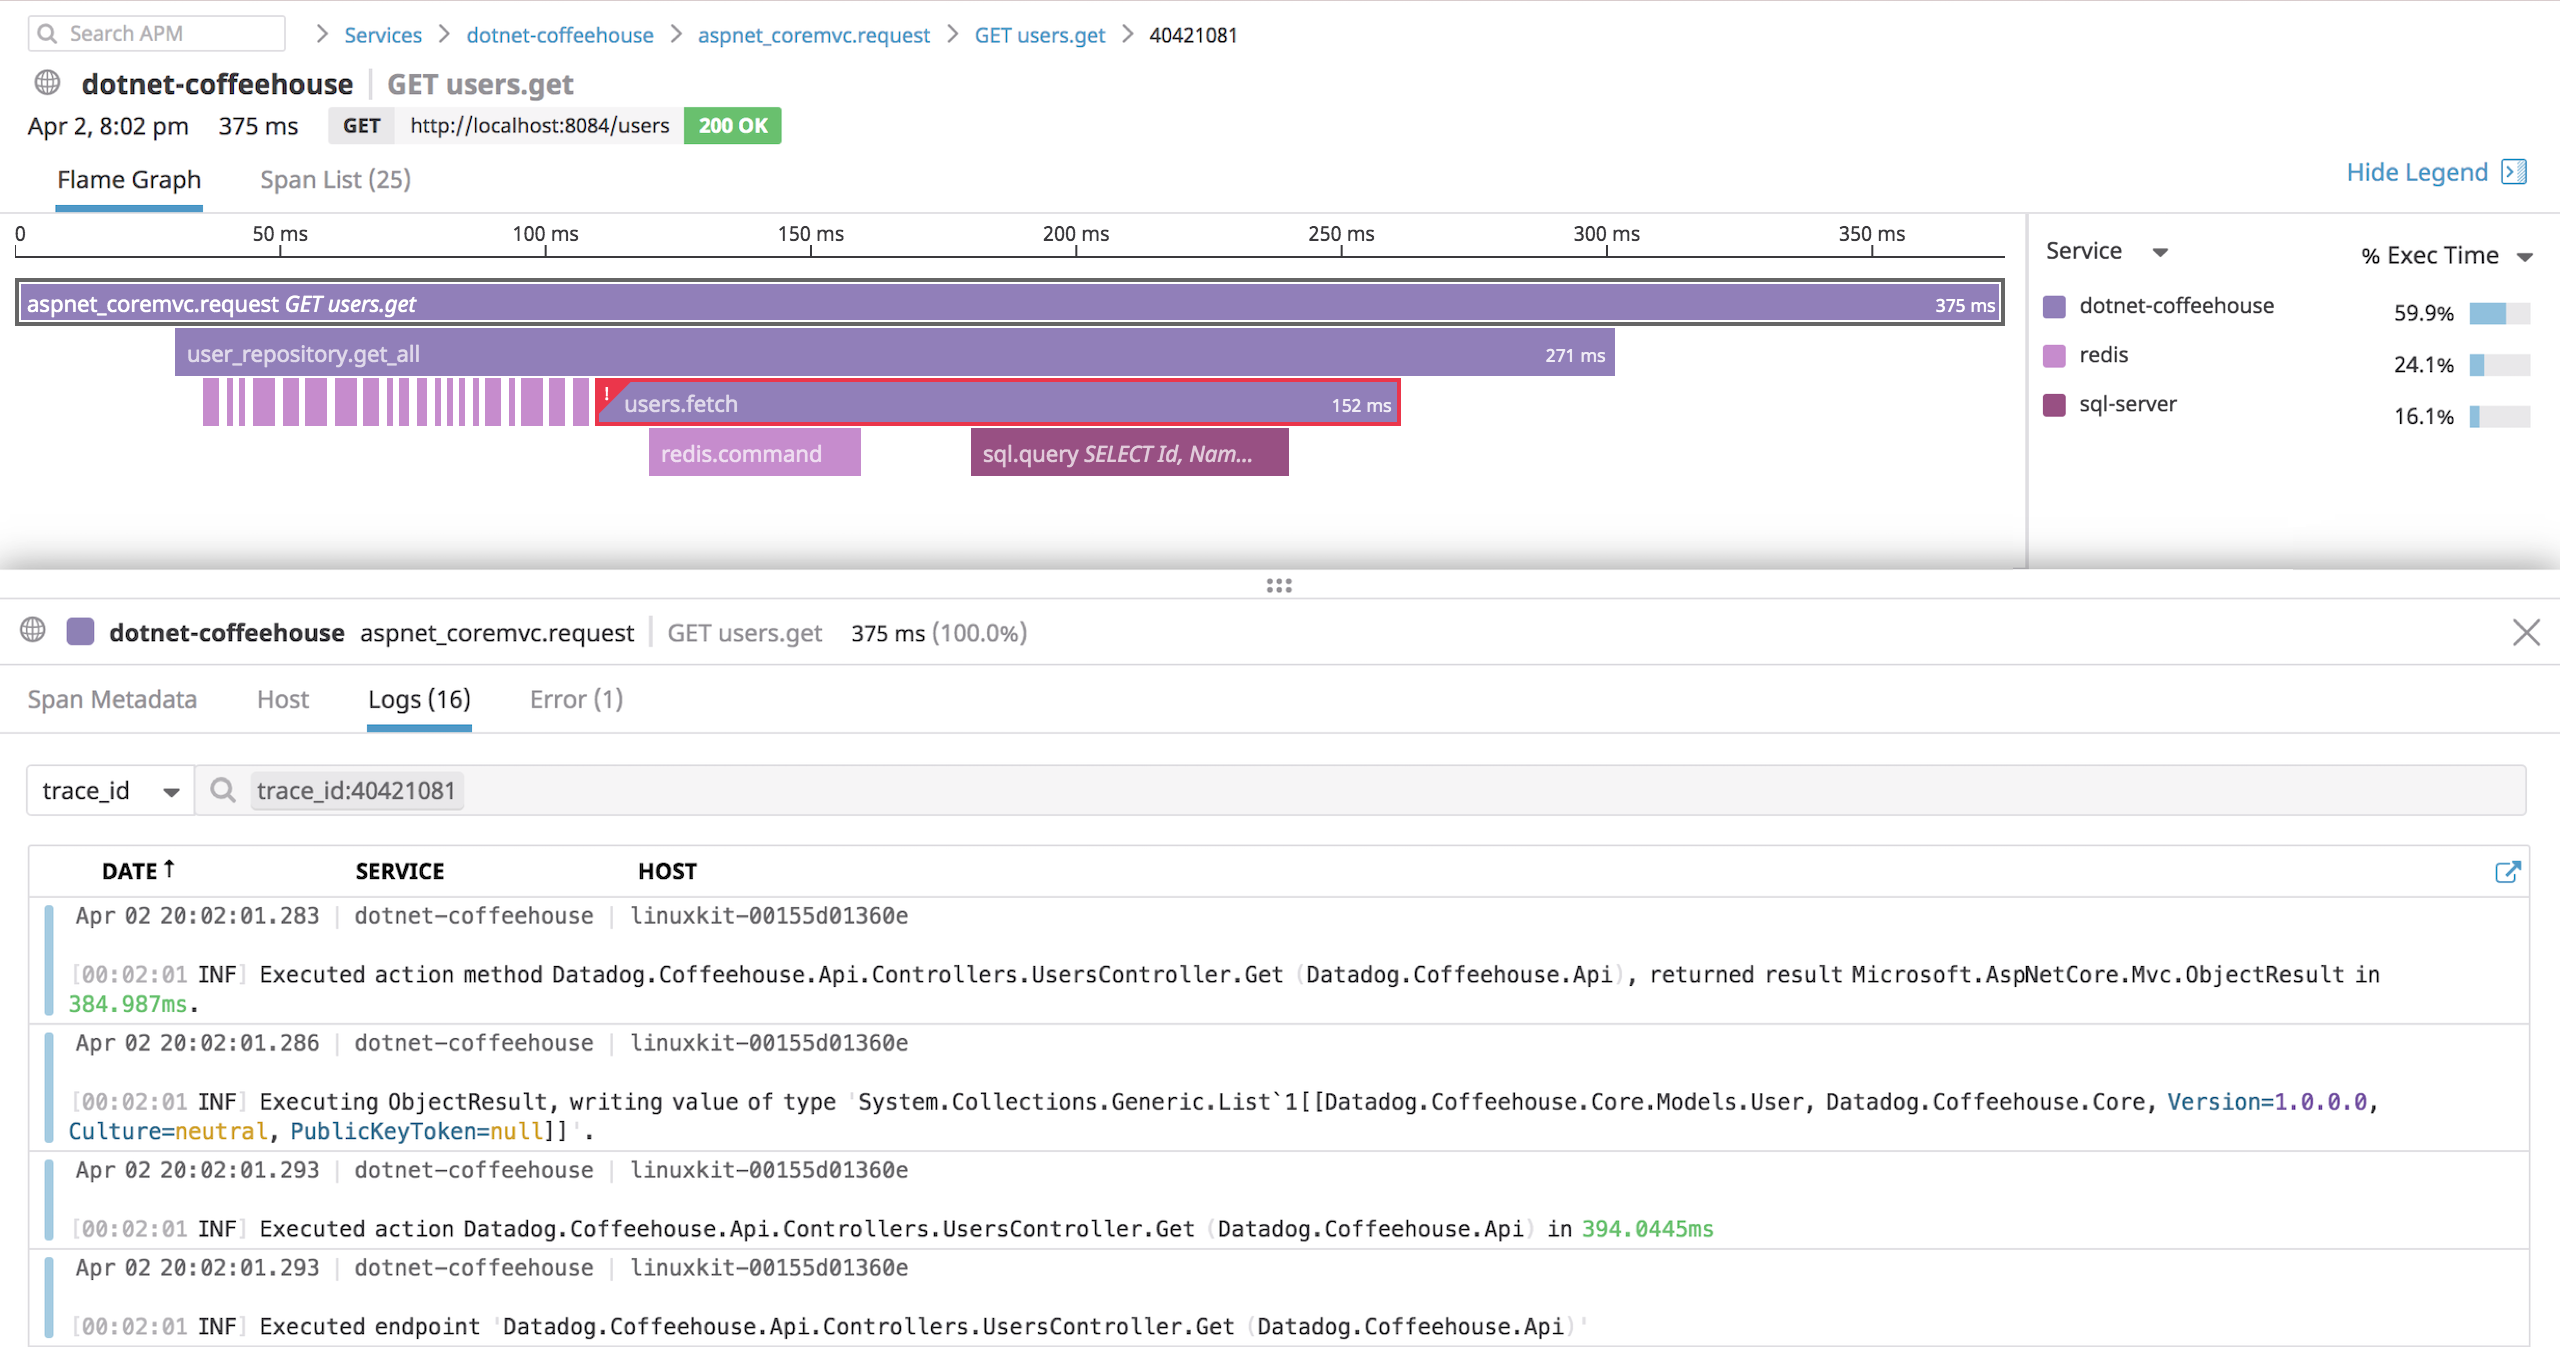
Task: Click the 200 OK status badge
Action: point(732,125)
